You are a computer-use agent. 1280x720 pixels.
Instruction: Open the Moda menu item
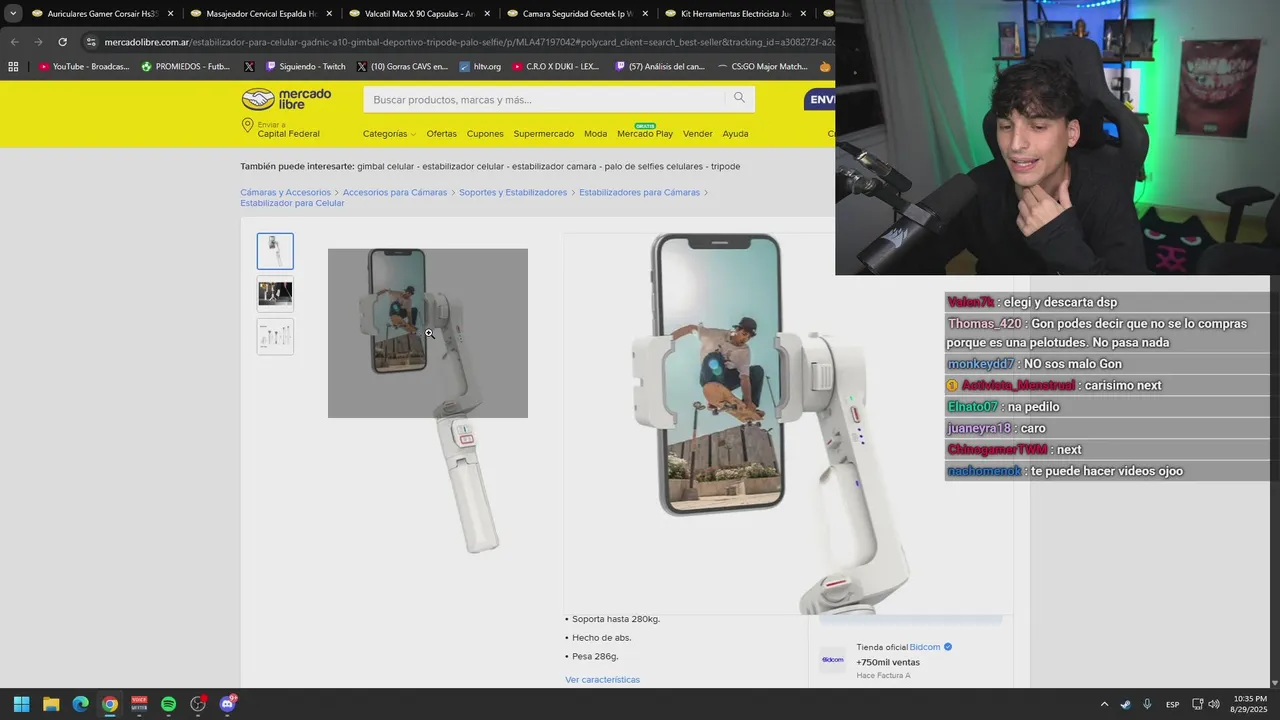point(595,134)
